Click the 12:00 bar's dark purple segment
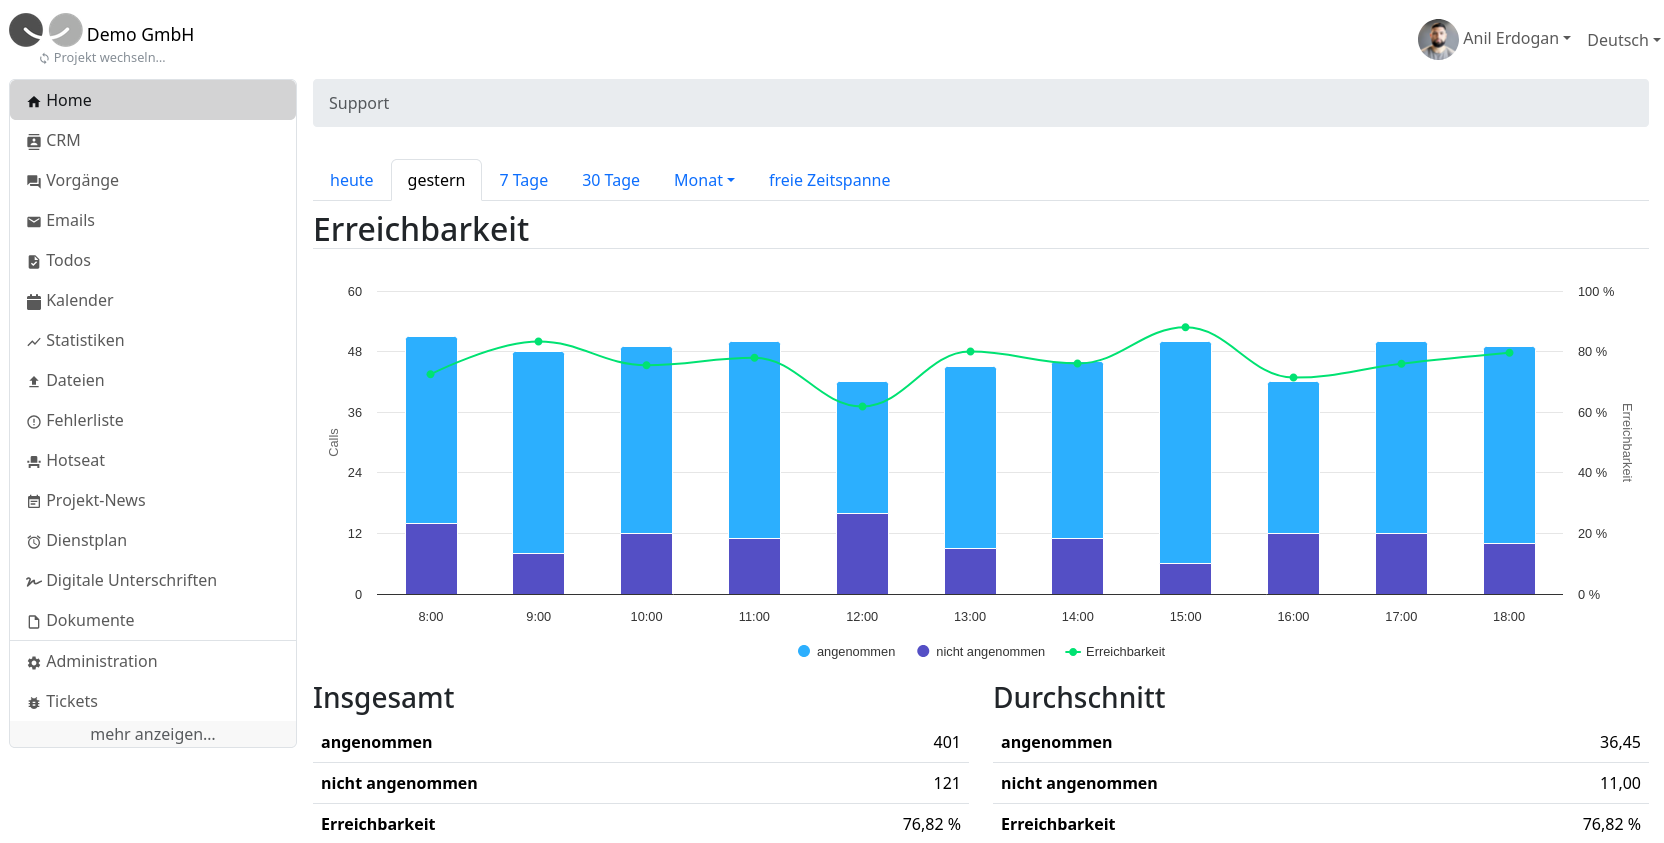The image size is (1664, 843). pos(862,554)
